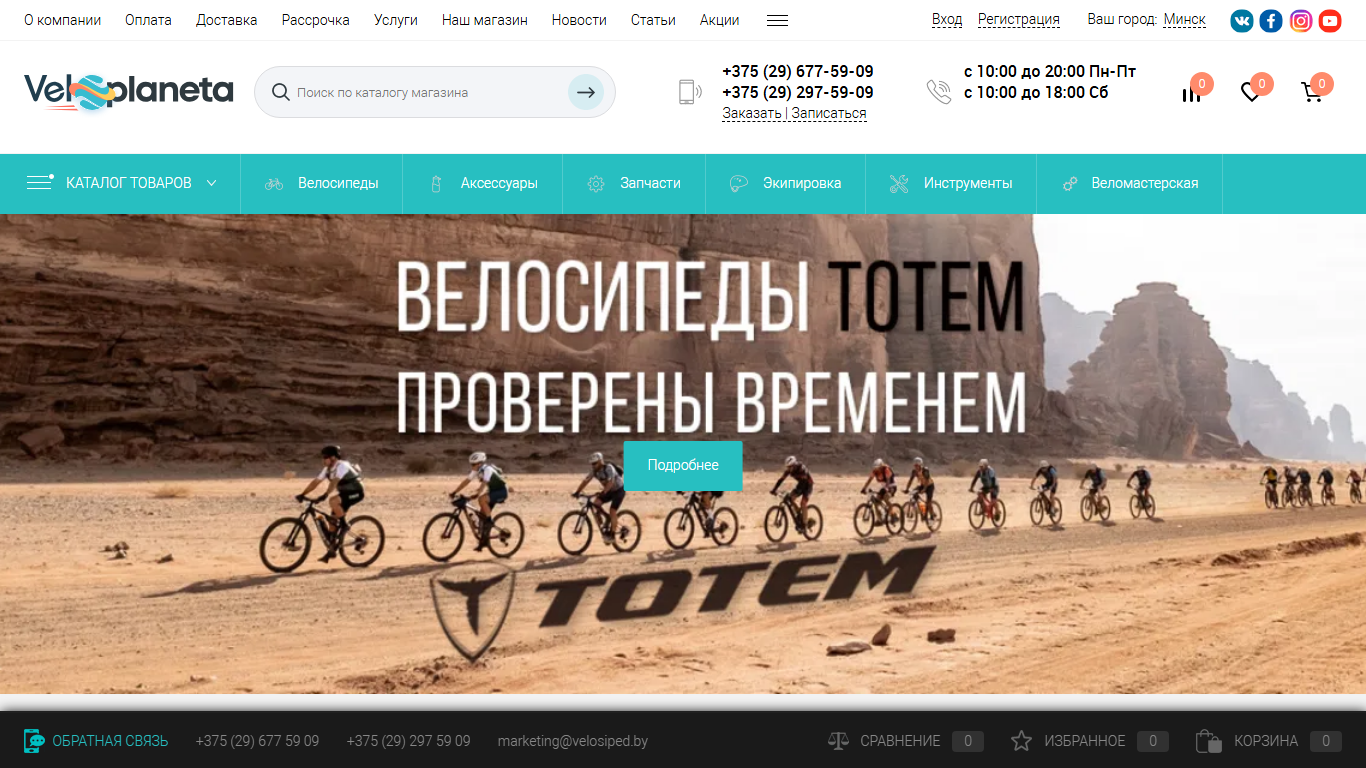Screen dimensions: 1366x768
Task: Click the Каталог товаров label
Action: point(129,183)
